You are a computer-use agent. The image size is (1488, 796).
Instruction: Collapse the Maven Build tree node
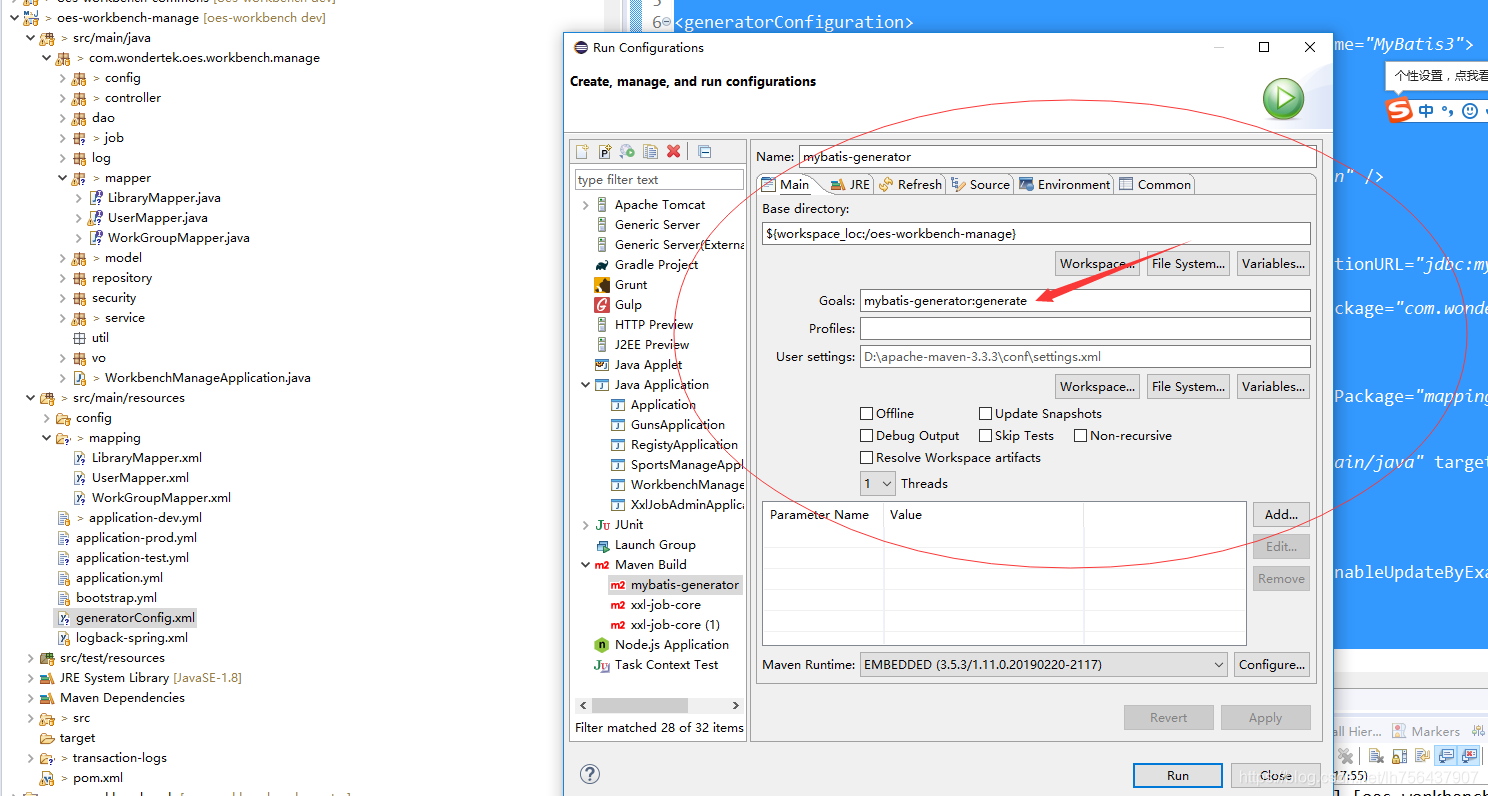(586, 564)
